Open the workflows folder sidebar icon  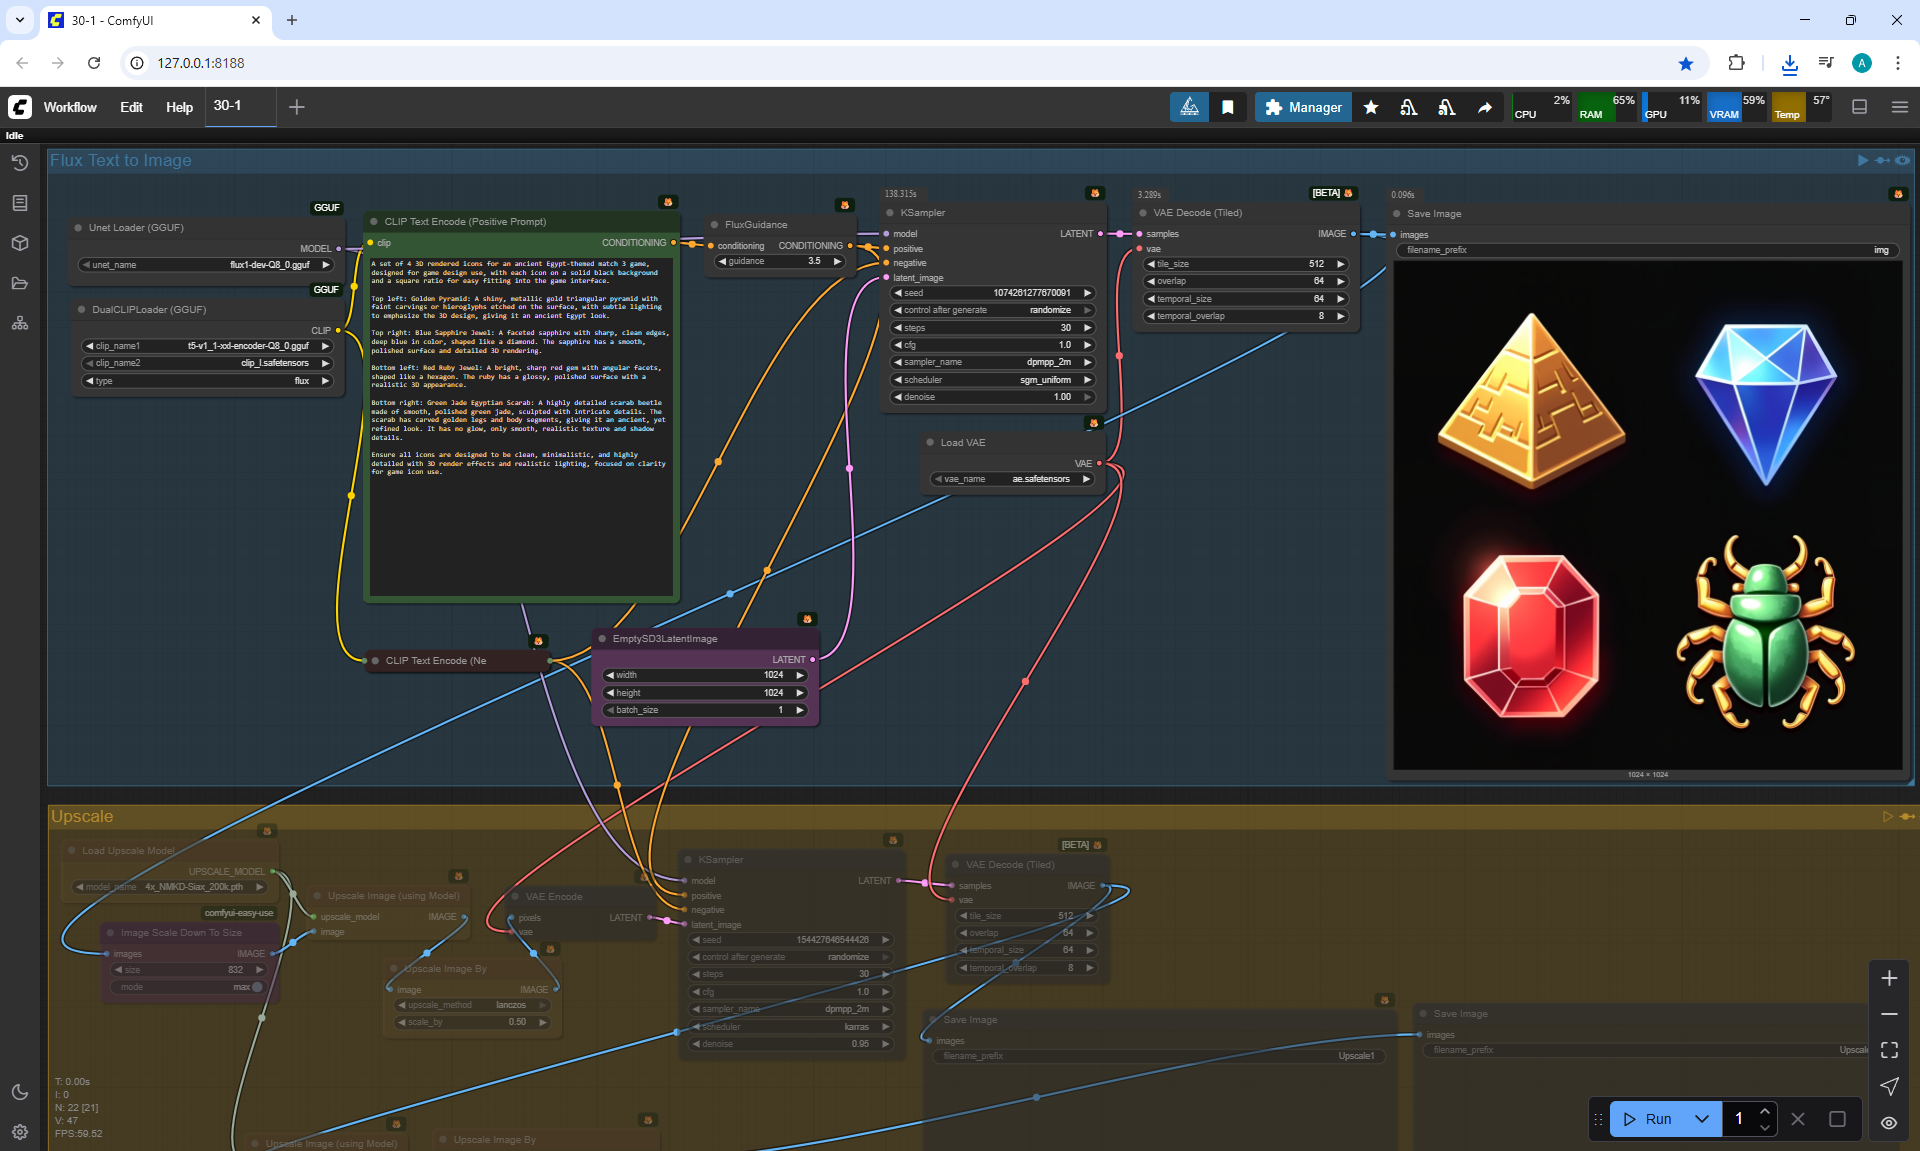19,283
